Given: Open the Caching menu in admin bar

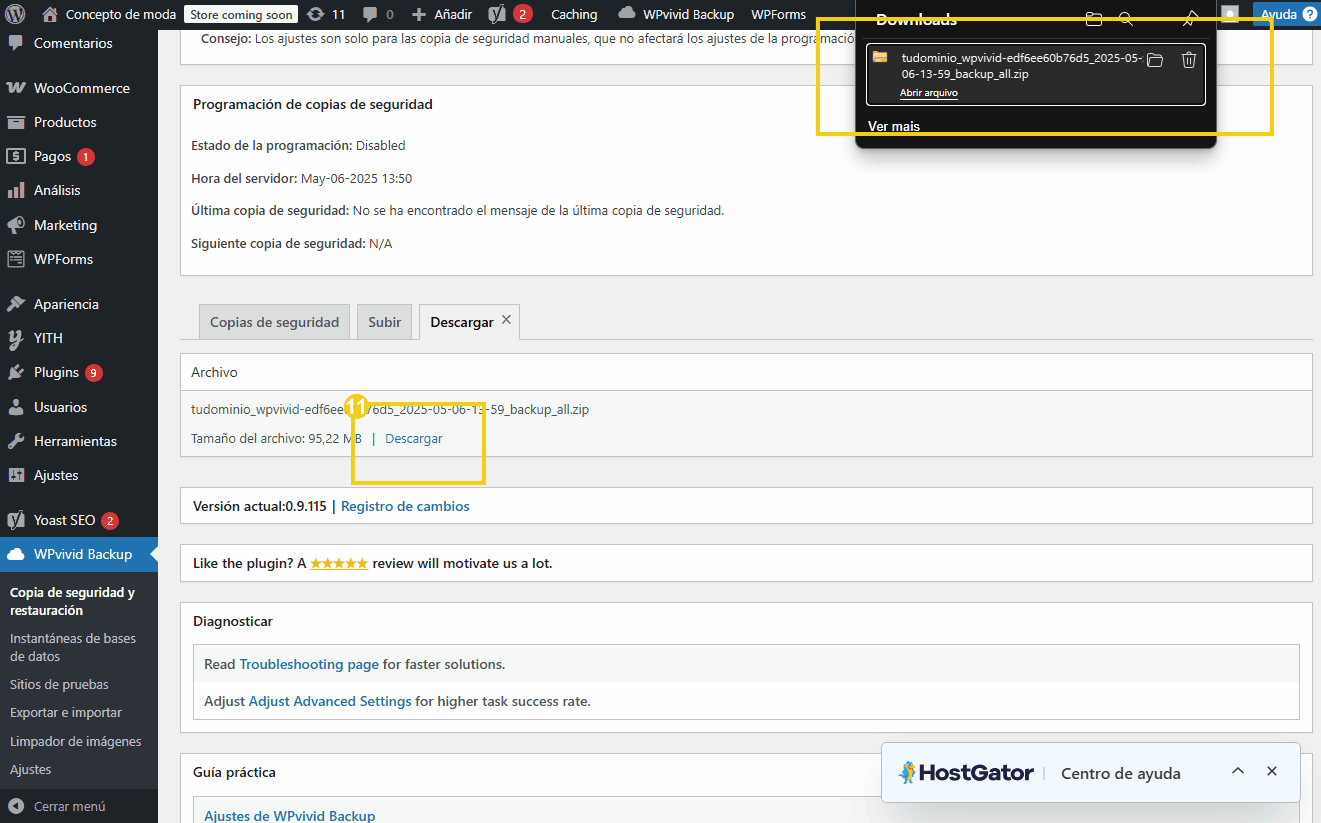Looking at the screenshot, I should [574, 14].
